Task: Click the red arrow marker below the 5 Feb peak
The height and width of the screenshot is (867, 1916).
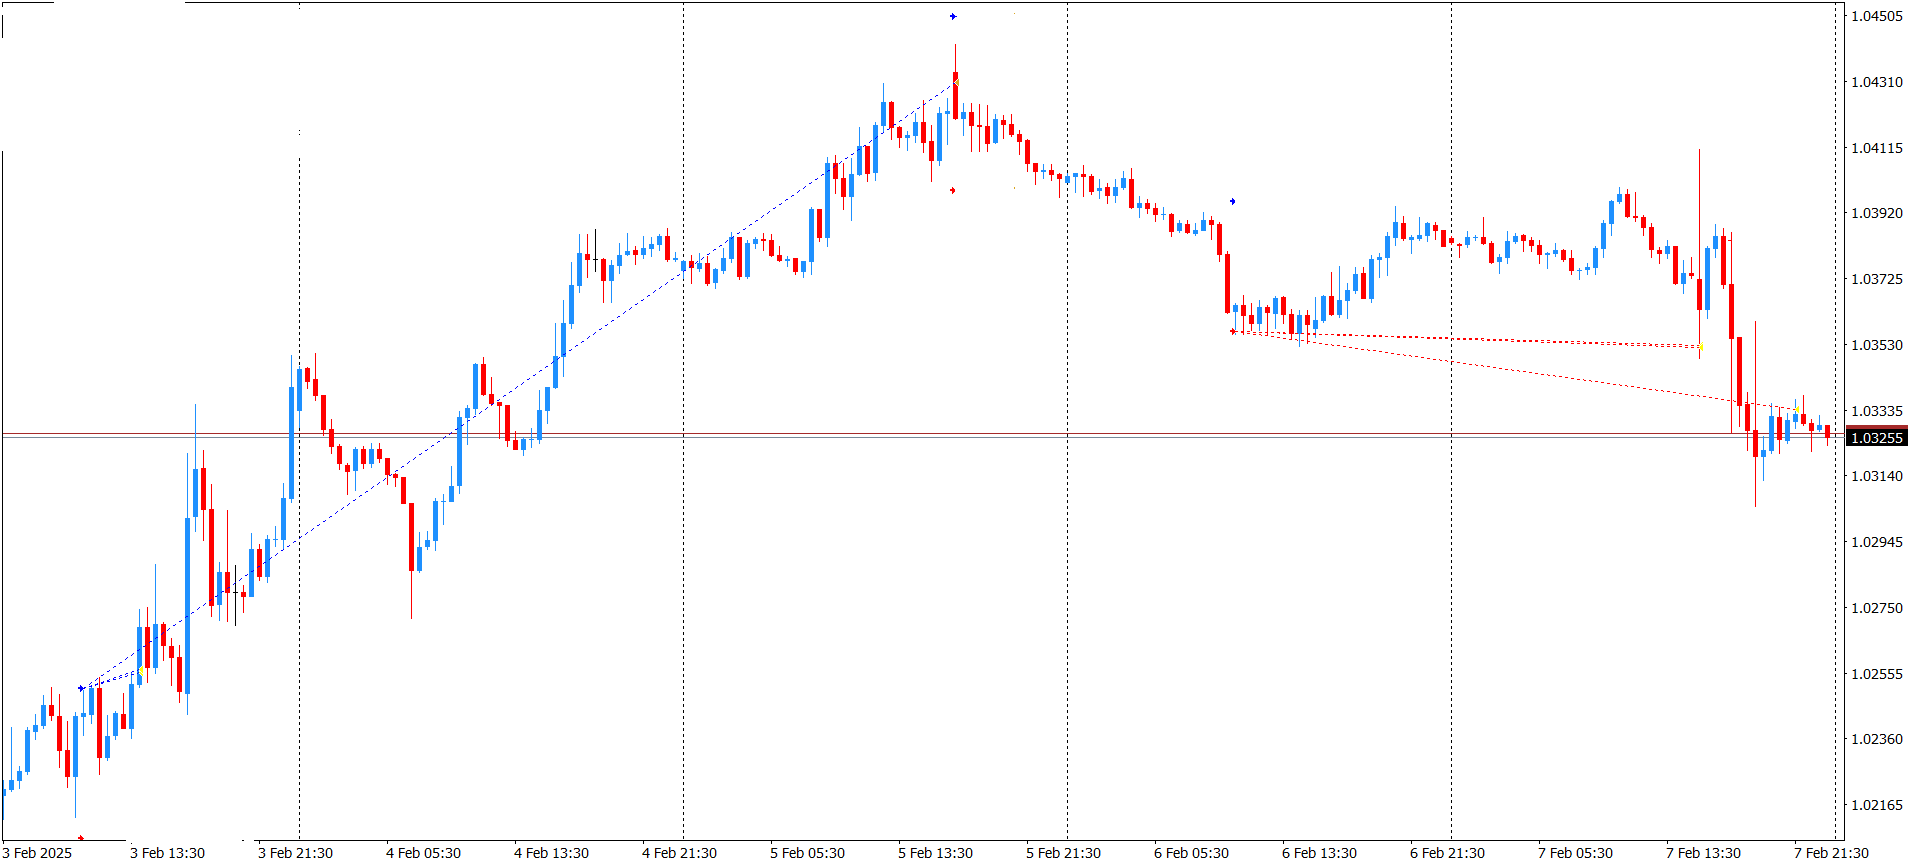Action: [953, 190]
